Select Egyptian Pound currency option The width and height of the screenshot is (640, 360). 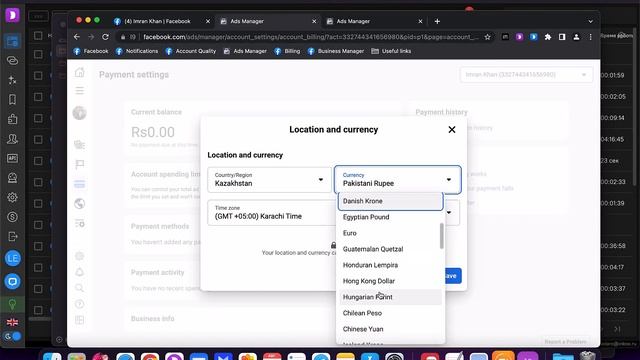[x=391, y=217]
